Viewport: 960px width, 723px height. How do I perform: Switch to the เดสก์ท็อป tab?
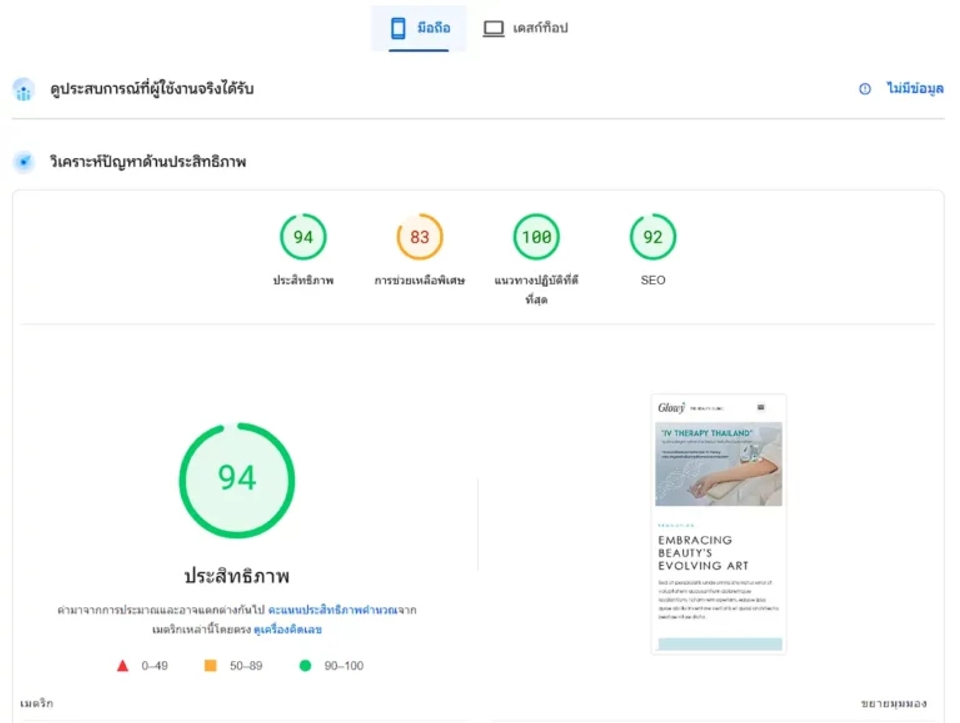526,28
